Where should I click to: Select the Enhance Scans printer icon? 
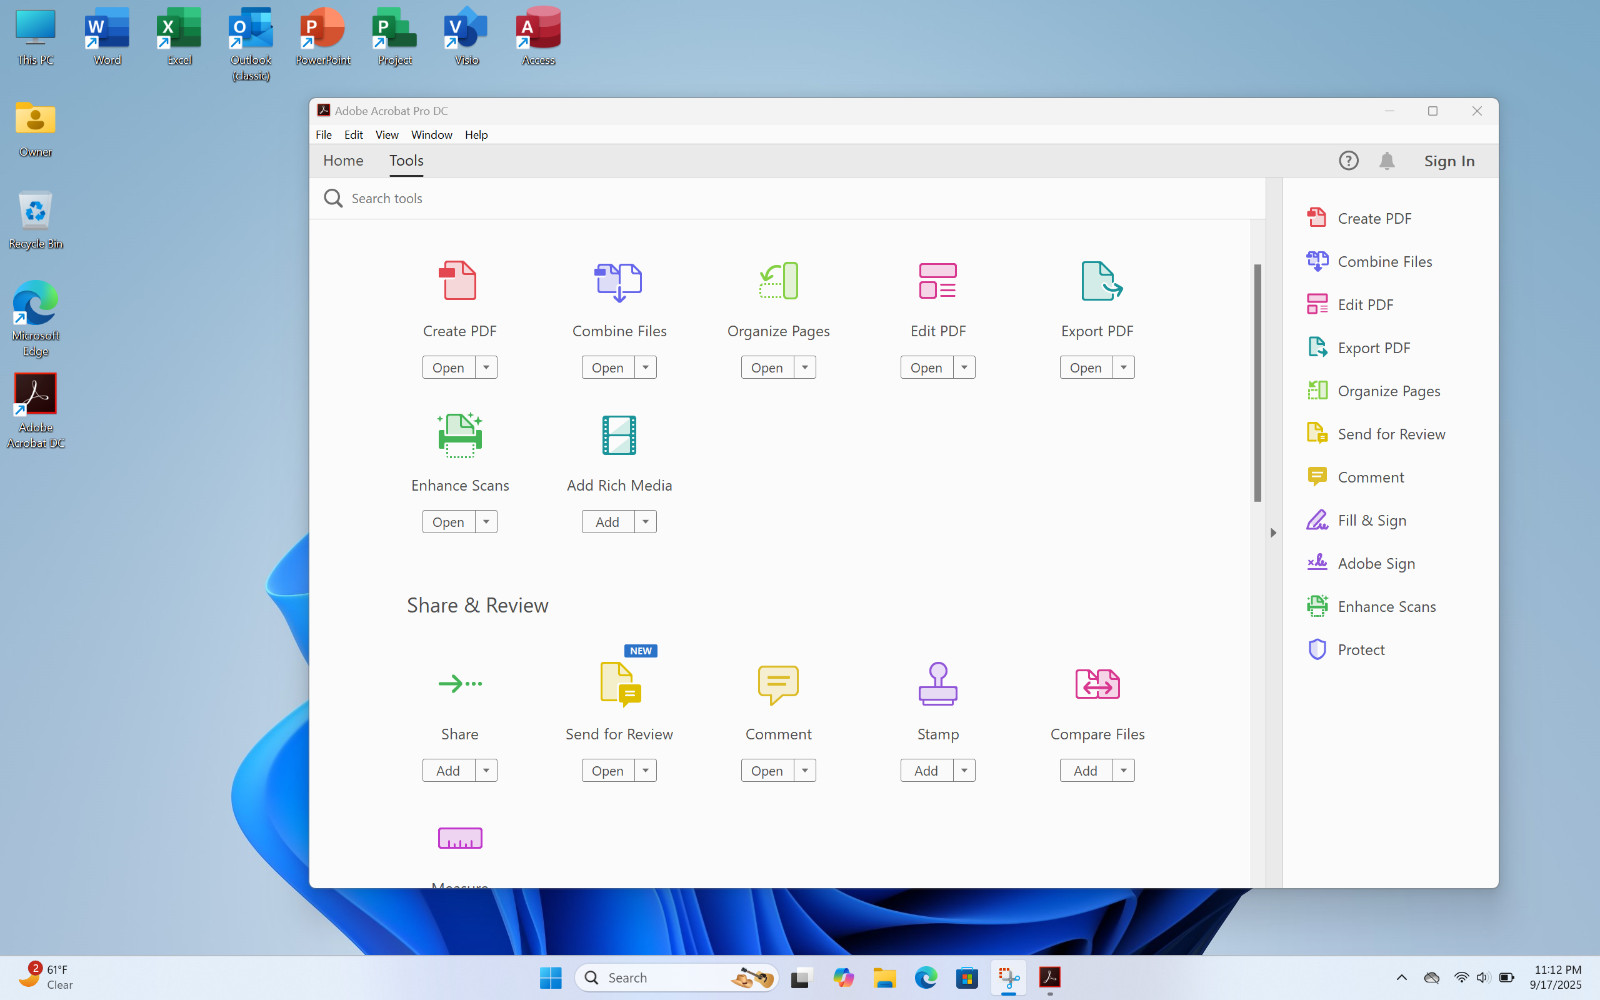[x=460, y=435]
